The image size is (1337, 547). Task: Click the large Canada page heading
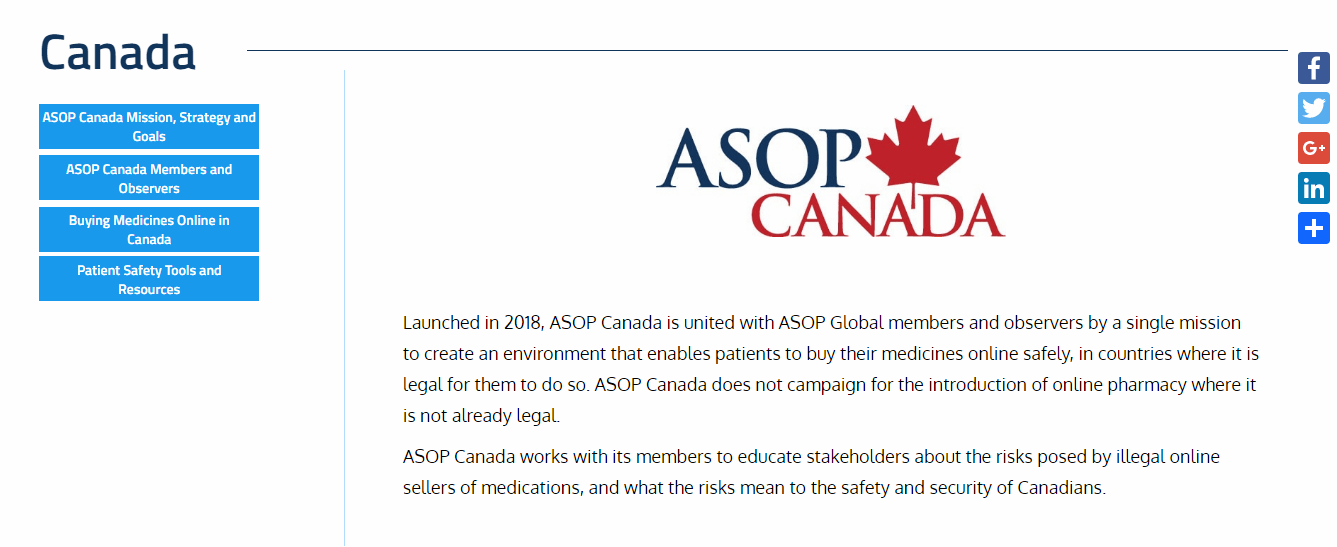(x=118, y=52)
